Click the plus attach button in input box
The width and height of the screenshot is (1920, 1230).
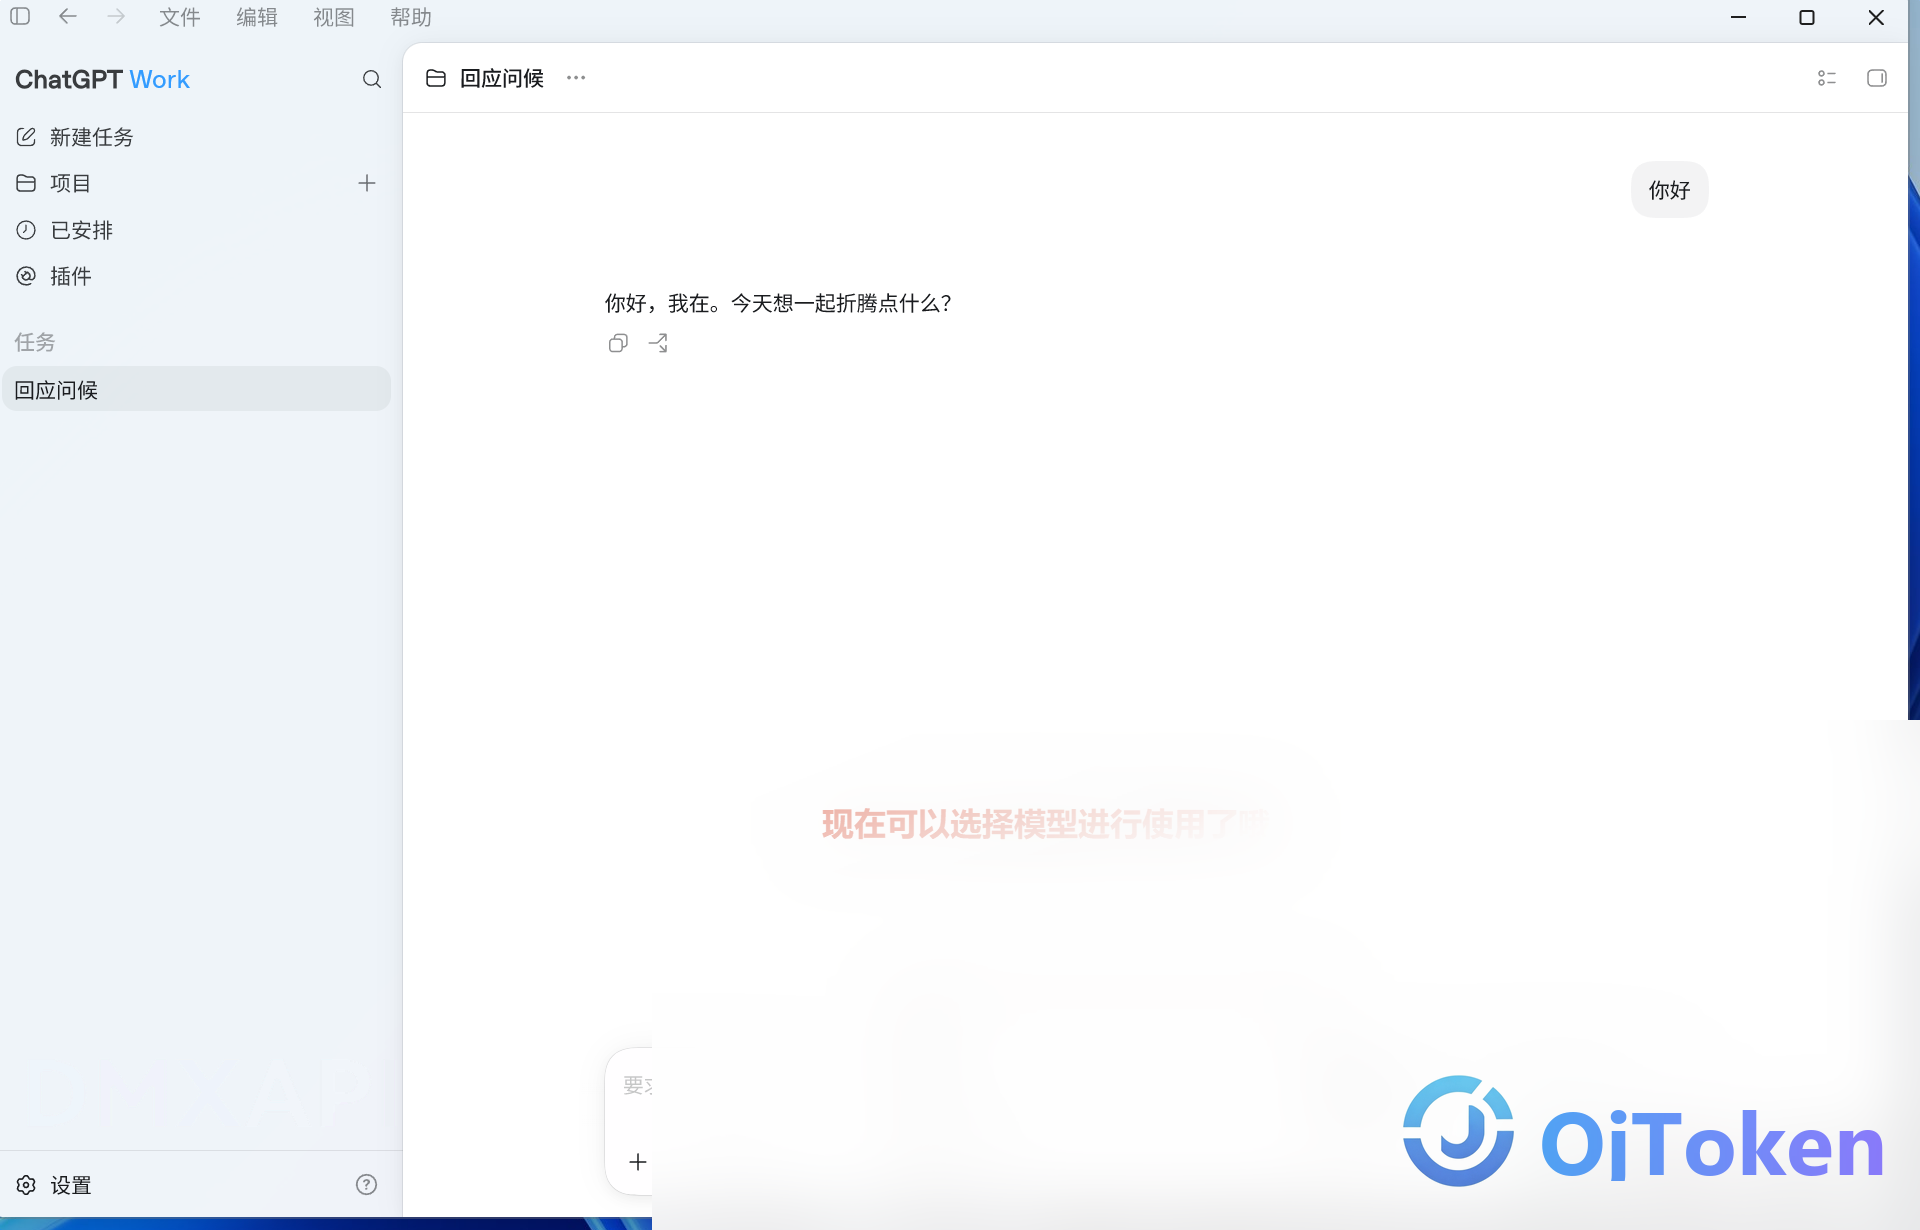click(x=638, y=1162)
